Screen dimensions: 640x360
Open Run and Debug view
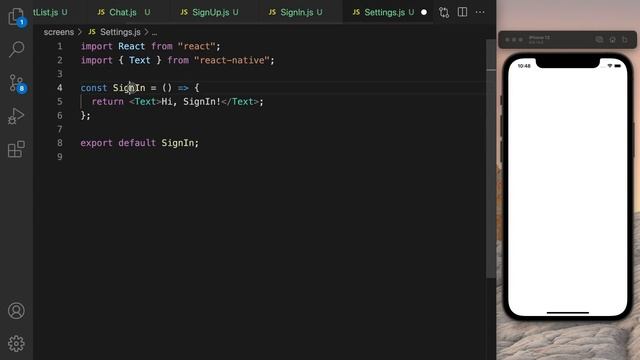click(16, 116)
